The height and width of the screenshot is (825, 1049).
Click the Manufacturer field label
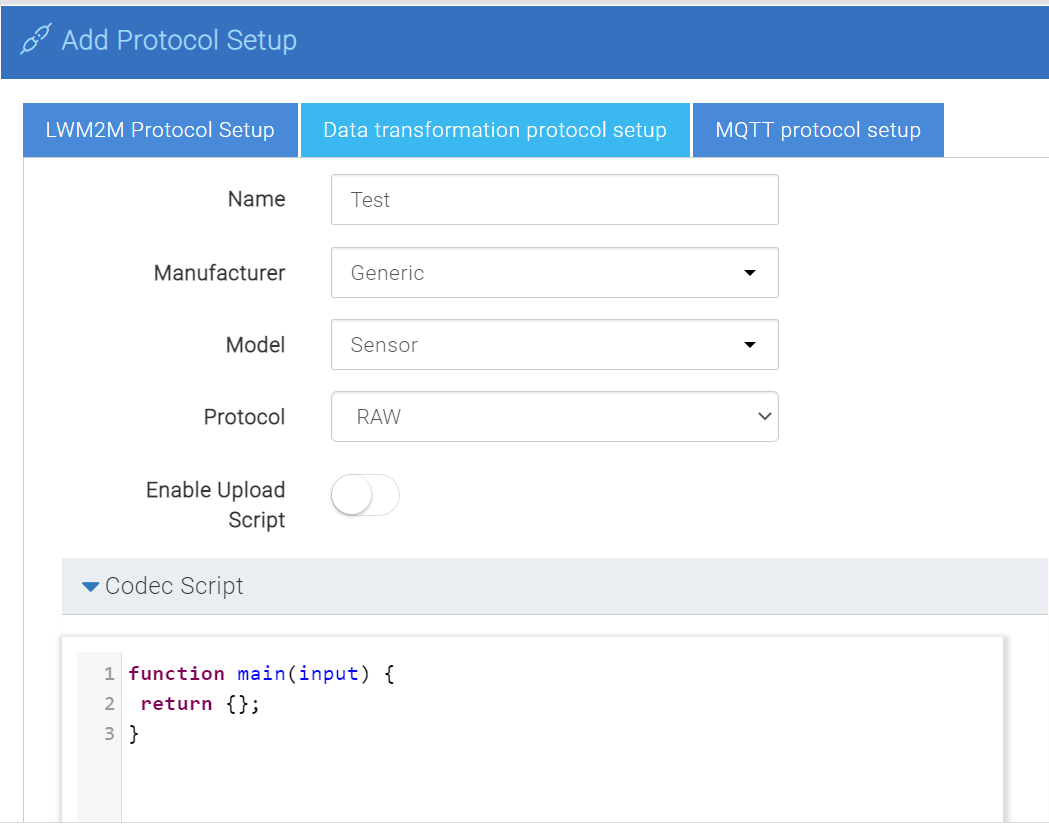pyautogui.click(x=219, y=273)
